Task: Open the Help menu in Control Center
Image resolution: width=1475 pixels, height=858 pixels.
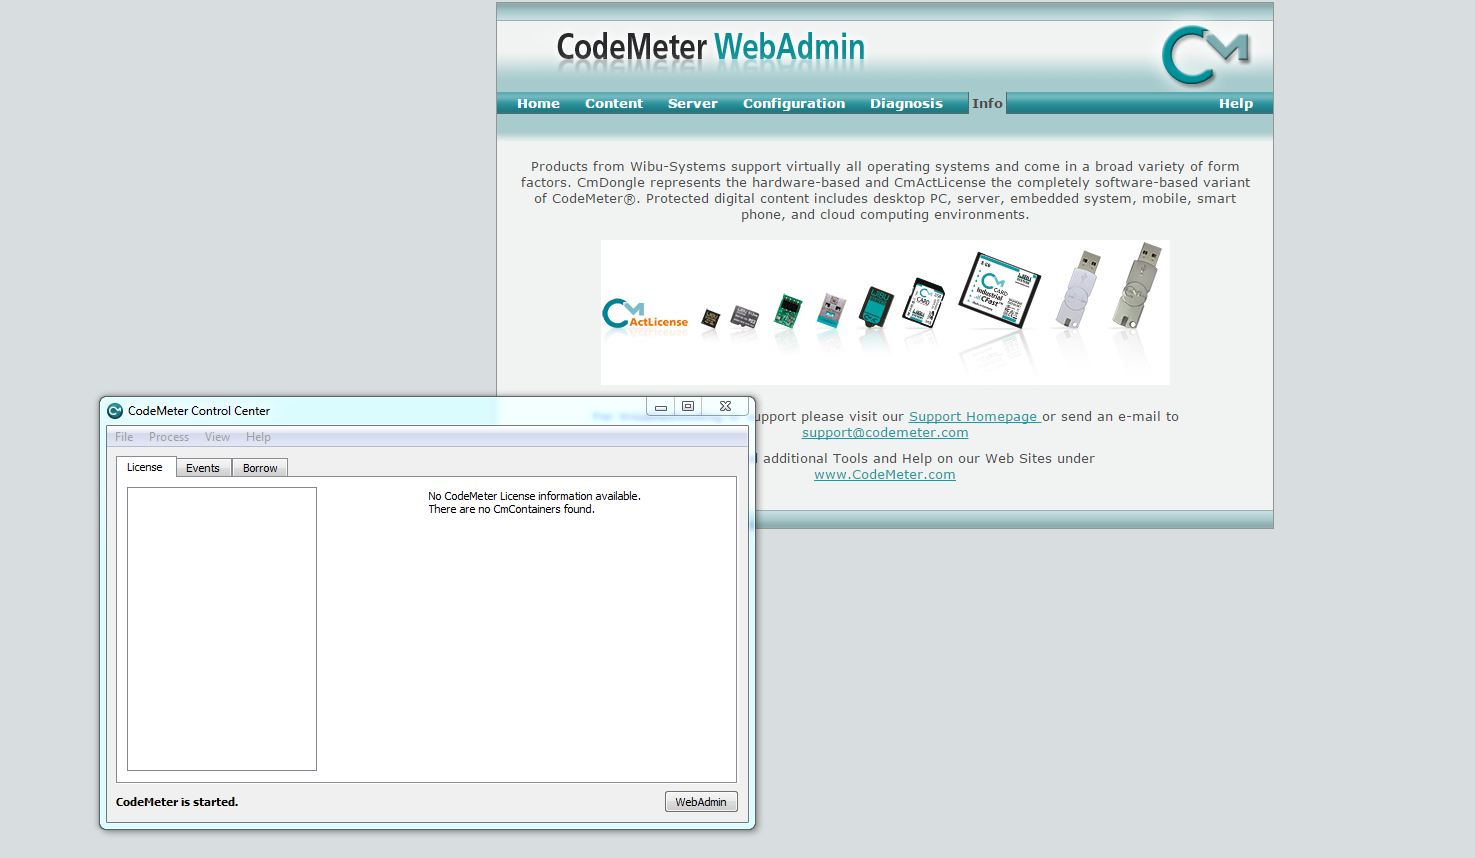Action: pyautogui.click(x=258, y=437)
